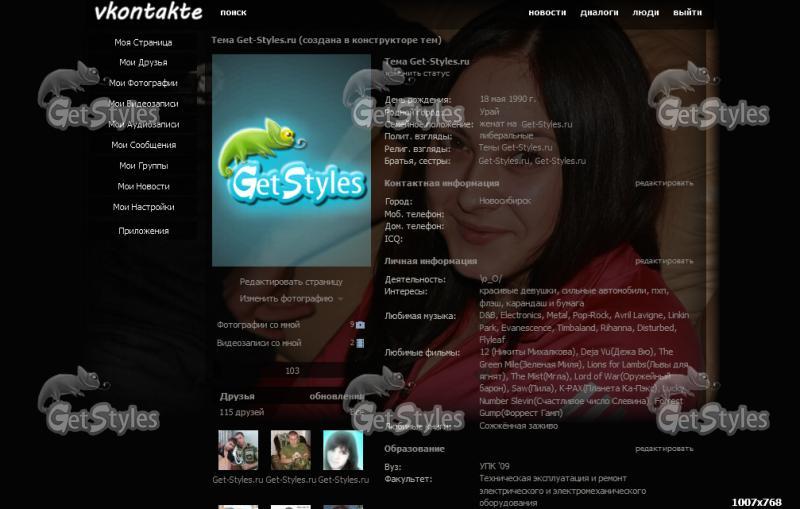Click Редактировать страницу link

(x=291, y=282)
